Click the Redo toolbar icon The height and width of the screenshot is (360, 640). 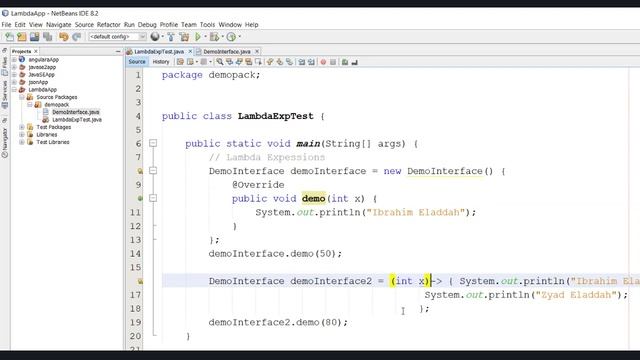click(76, 37)
